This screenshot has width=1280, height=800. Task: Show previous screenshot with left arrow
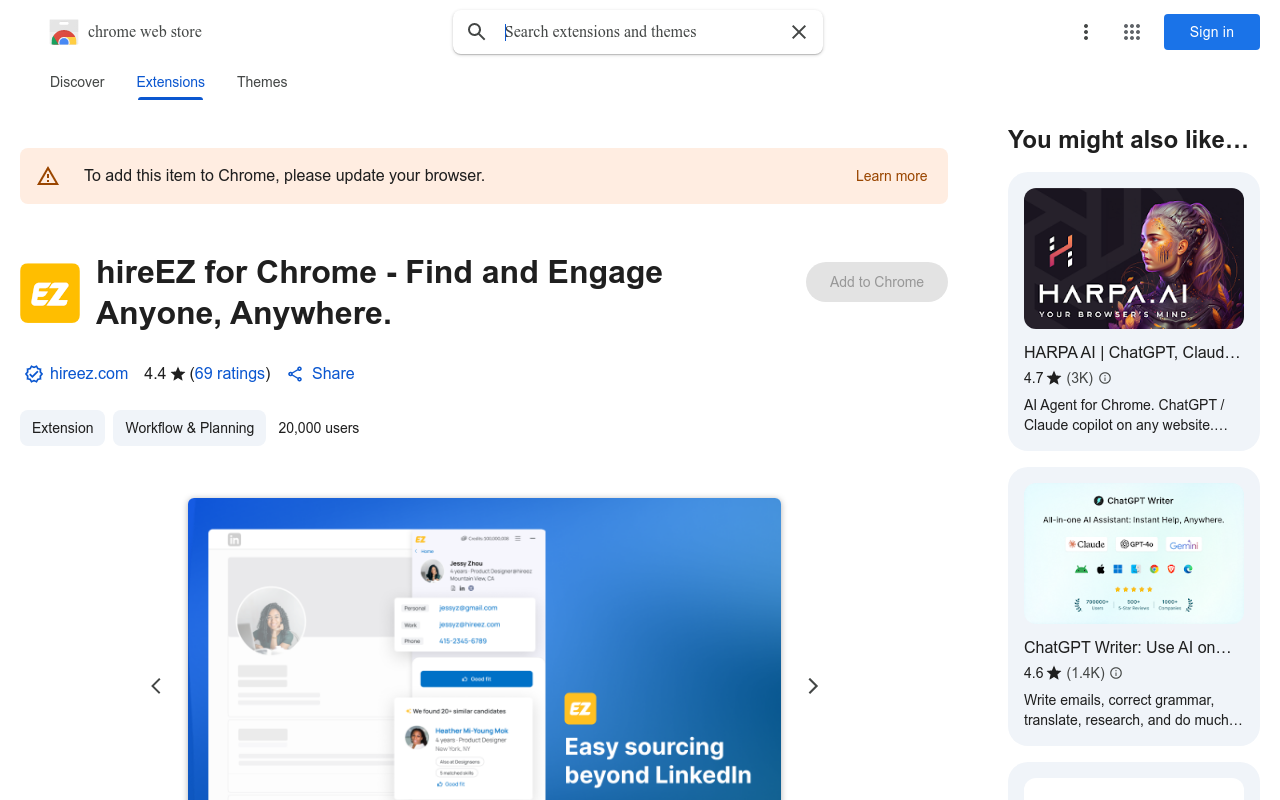156,686
